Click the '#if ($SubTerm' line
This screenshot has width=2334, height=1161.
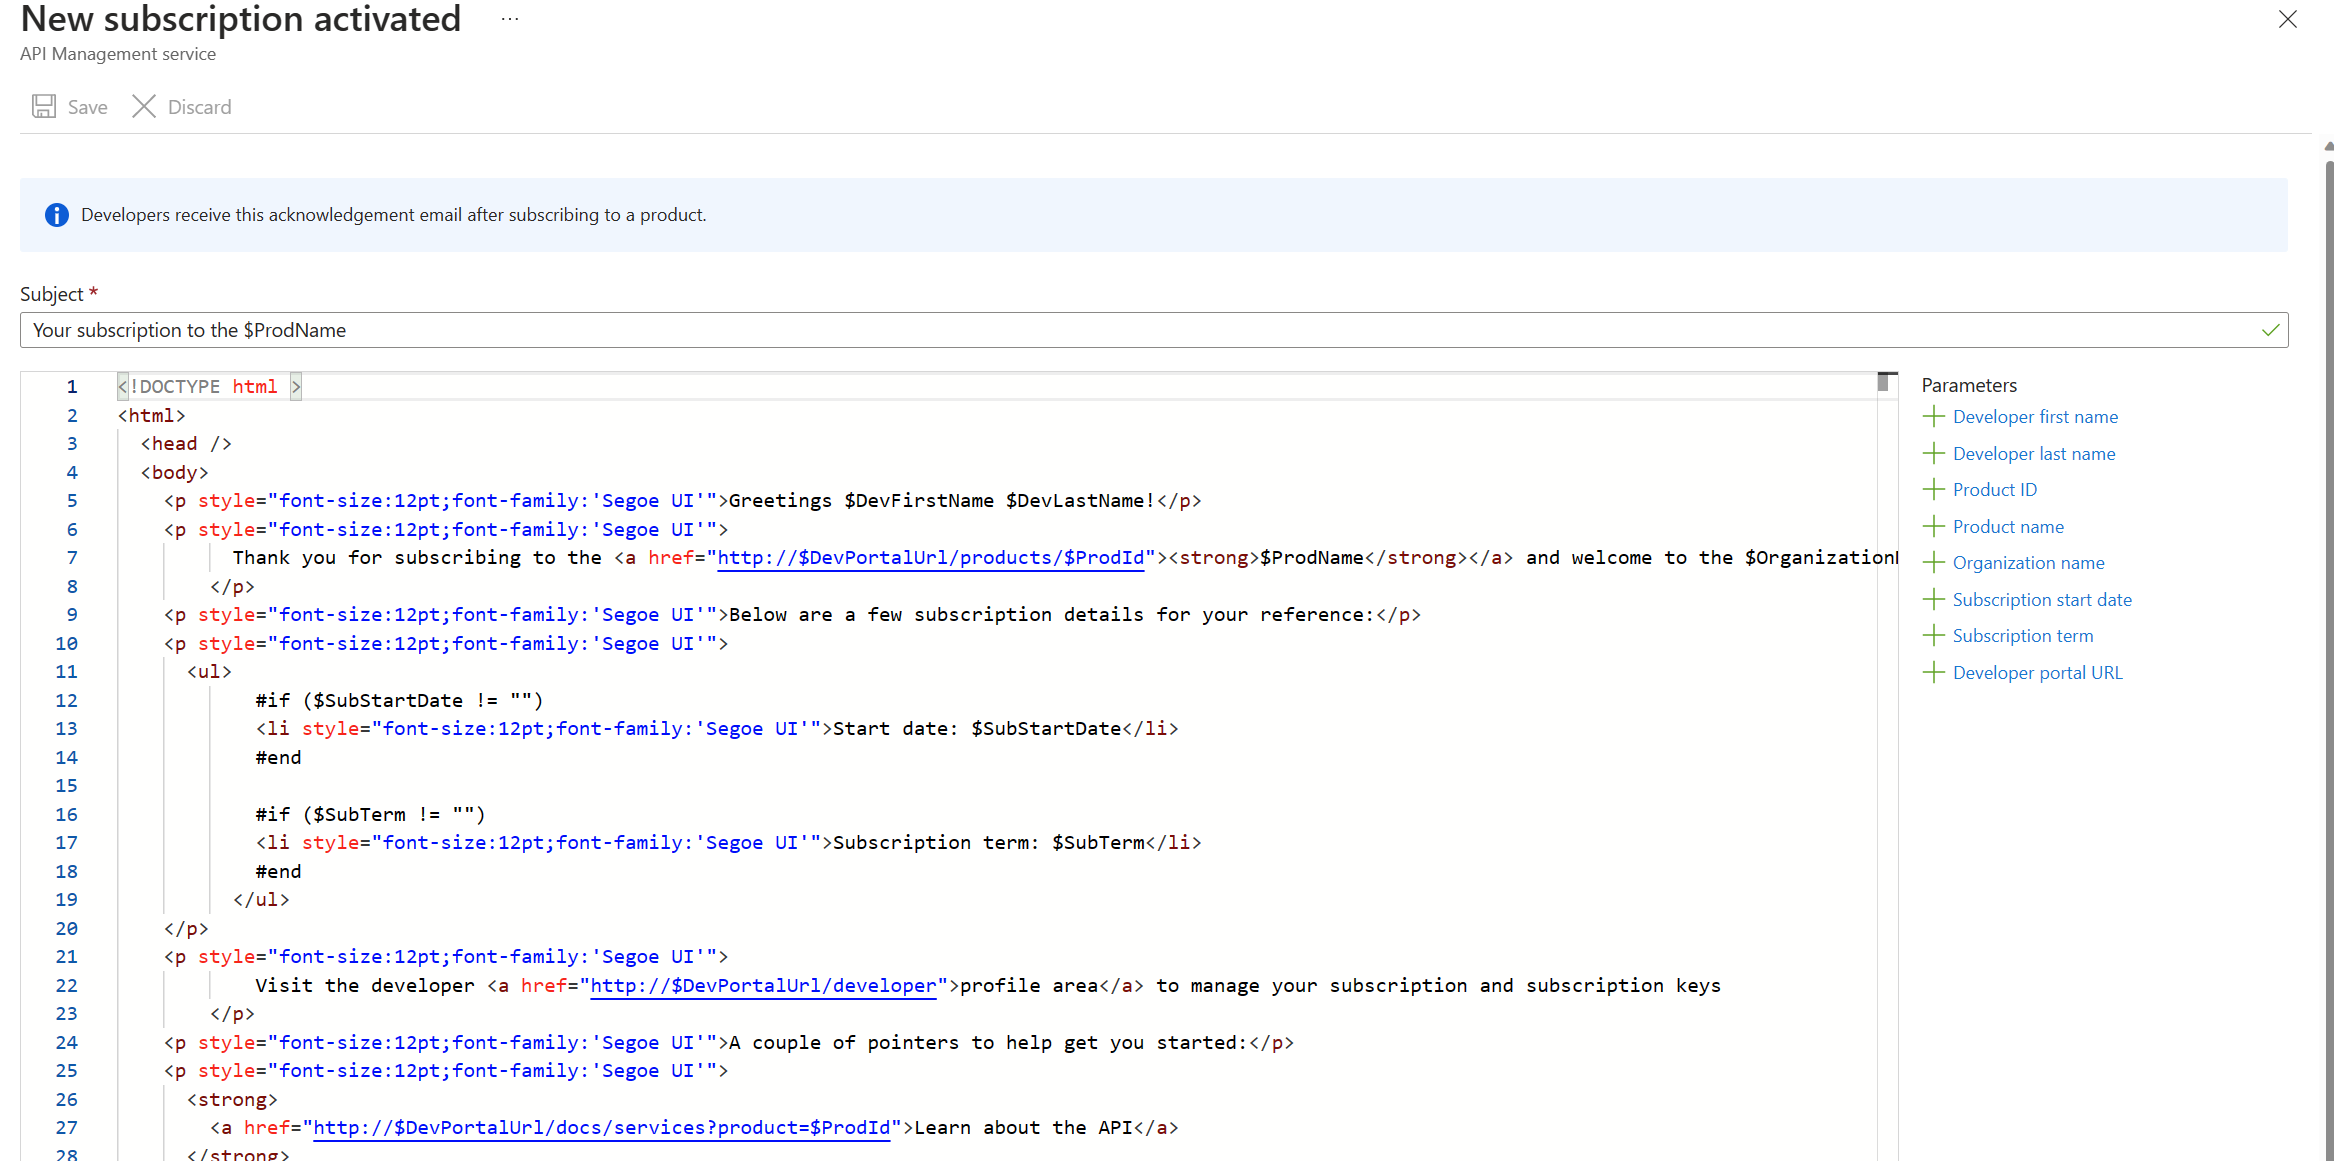pos(370,815)
